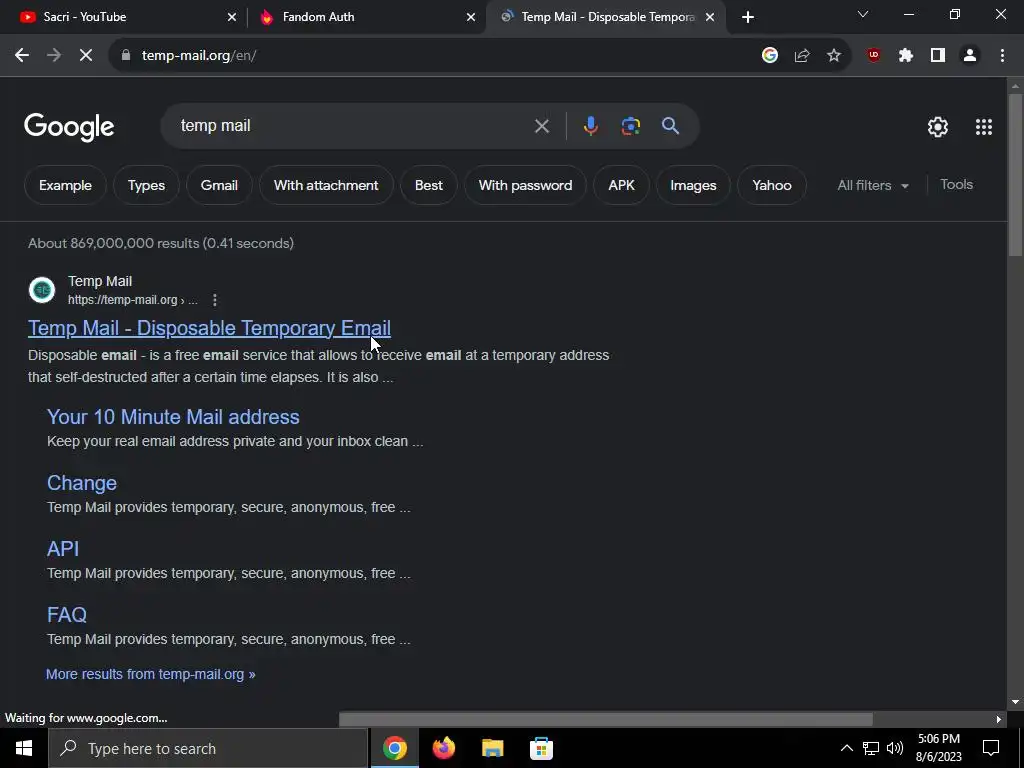Click the Google logo
1024x768 pixels.
click(x=69, y=127)
